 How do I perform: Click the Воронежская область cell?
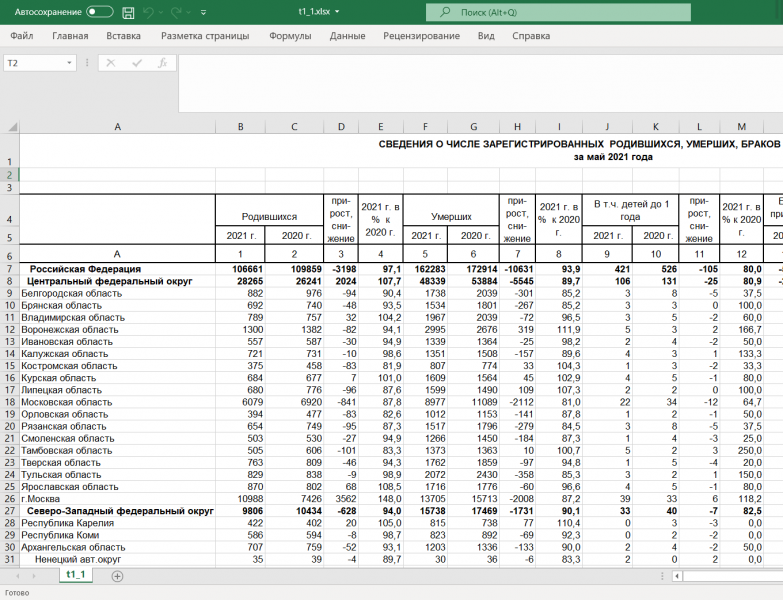[x=117, y=330]
